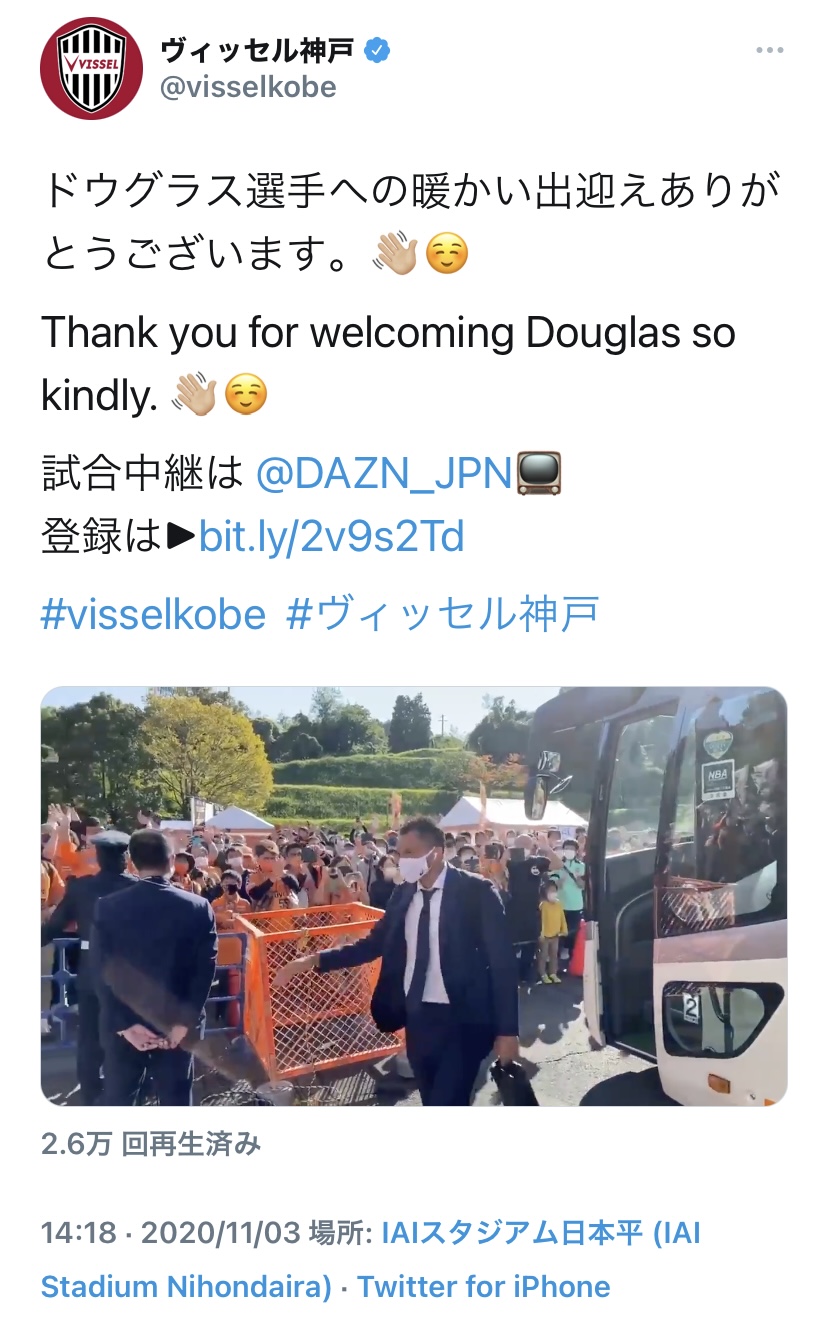Open the @DAZN_JPN mention

385,474
